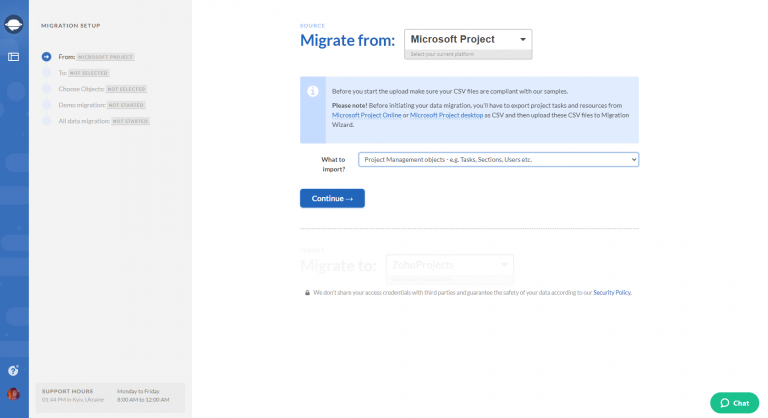Open the ZohoProjects target platform dropdown
Image resolution: width=768 pixels, height=418 pixels.
(x=450, y=265)
